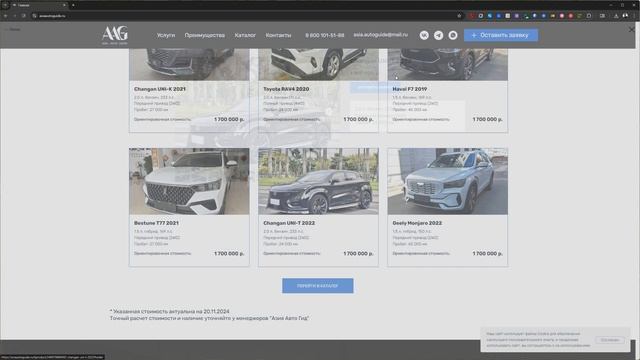Screen dimensions: 640x360
Task: Click the Haval F7 2019 title
Action: point(410,89)
